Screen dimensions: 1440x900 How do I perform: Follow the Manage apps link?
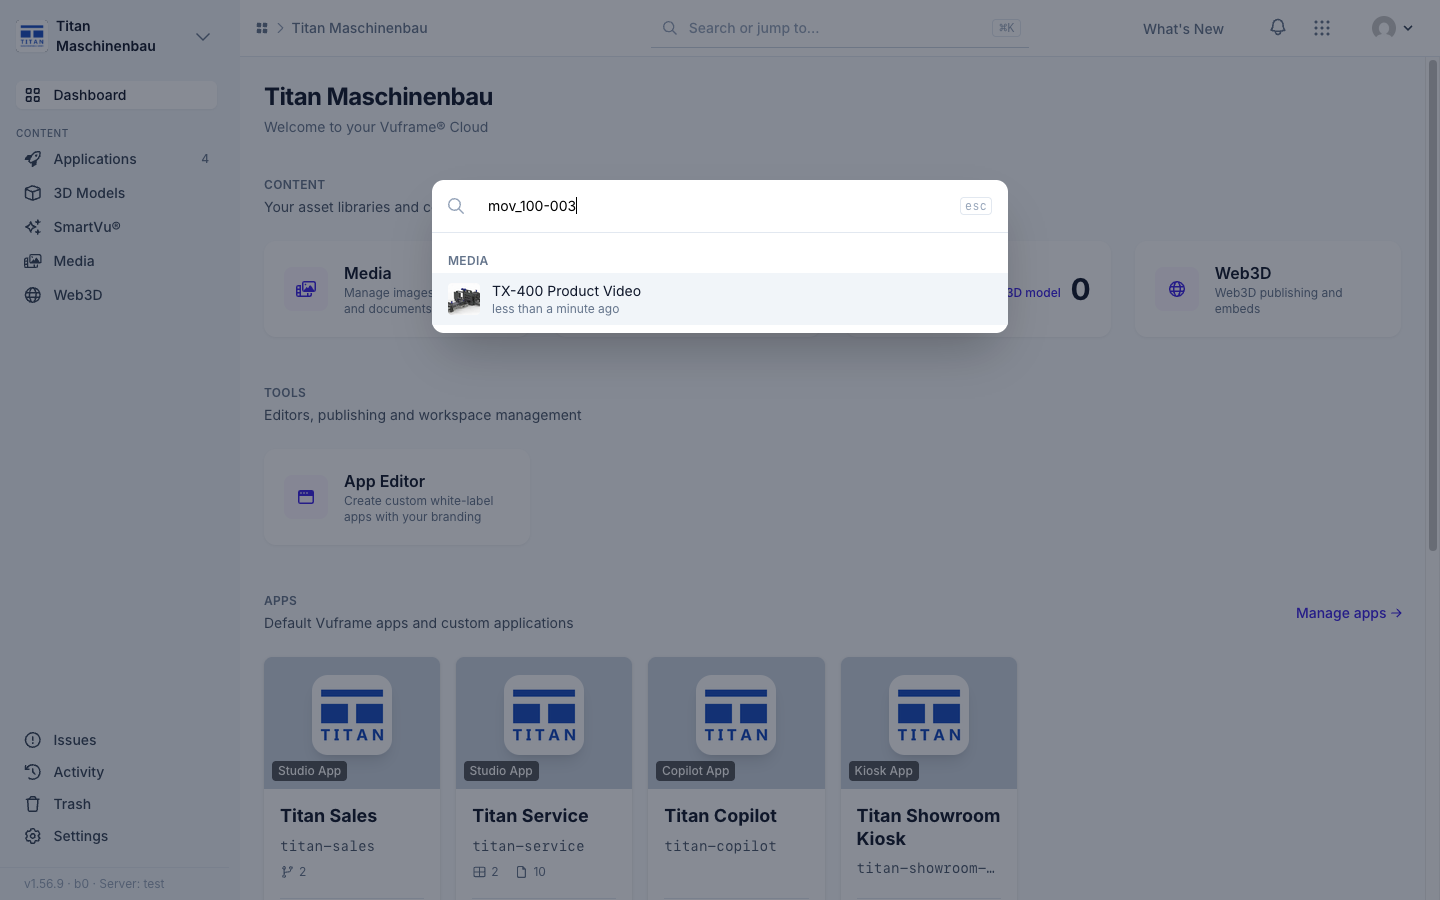tap(1349, 613)
